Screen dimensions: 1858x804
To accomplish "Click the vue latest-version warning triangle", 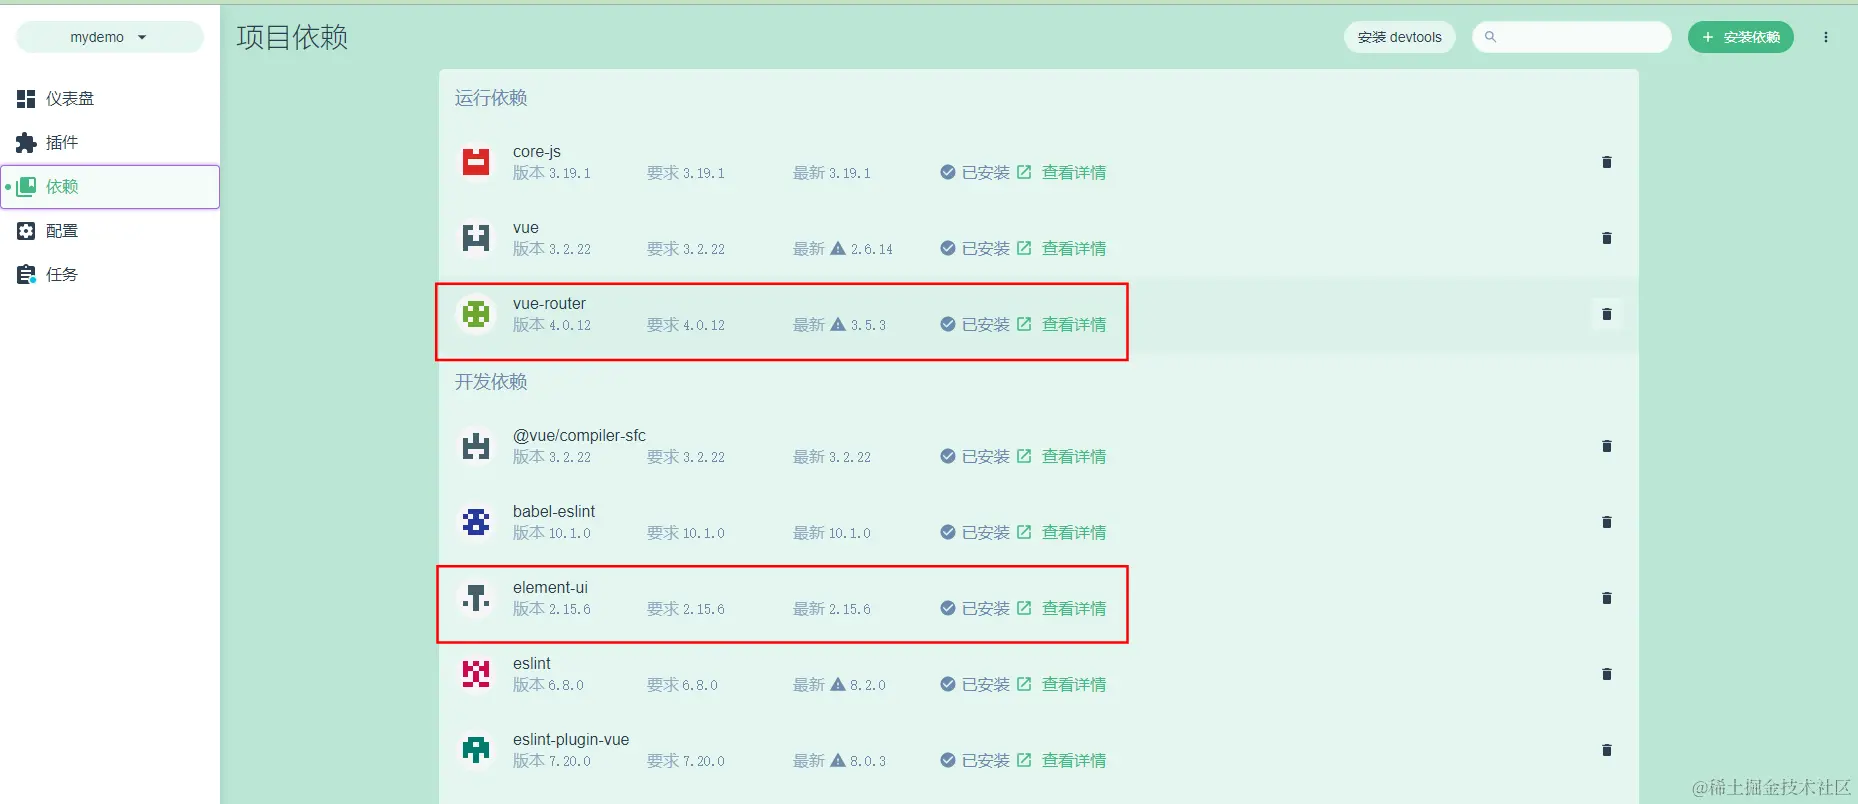I will coord(838,248).
